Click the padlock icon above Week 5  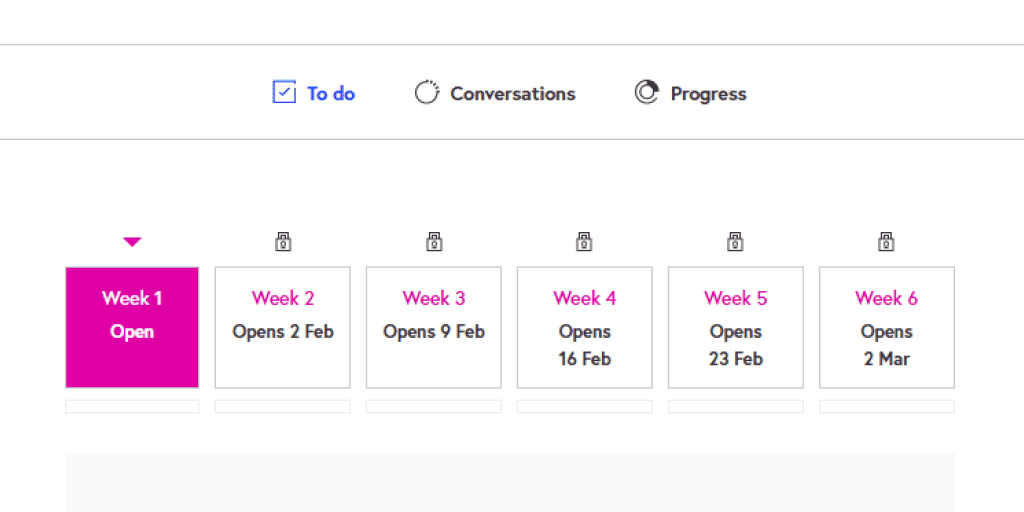pyautogui.click(x=735, y=241)
